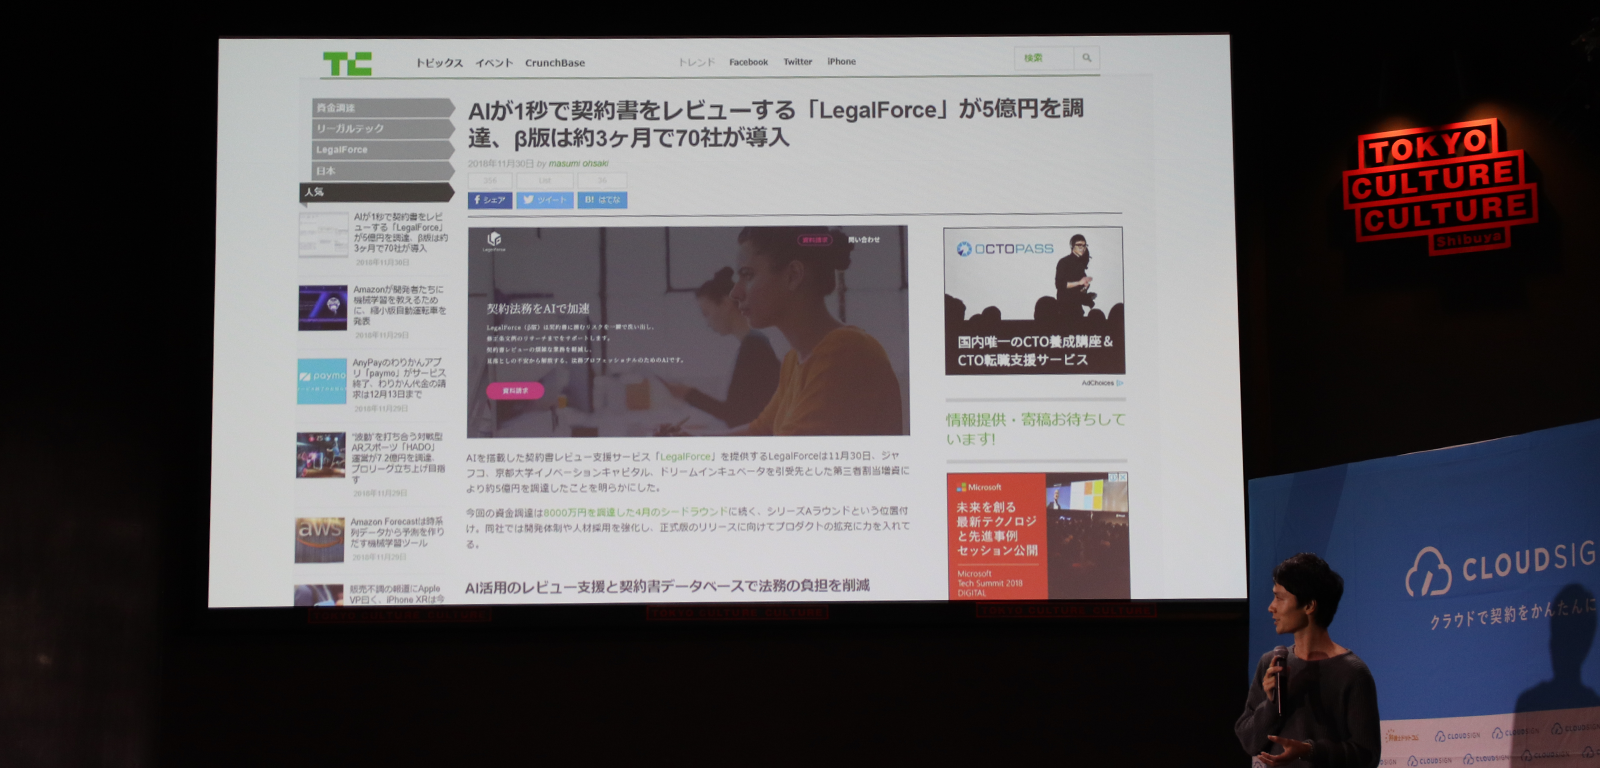Click the 検索 search input field
Viewport: 1600px width, 768px height.
(x=1045, y=58)
